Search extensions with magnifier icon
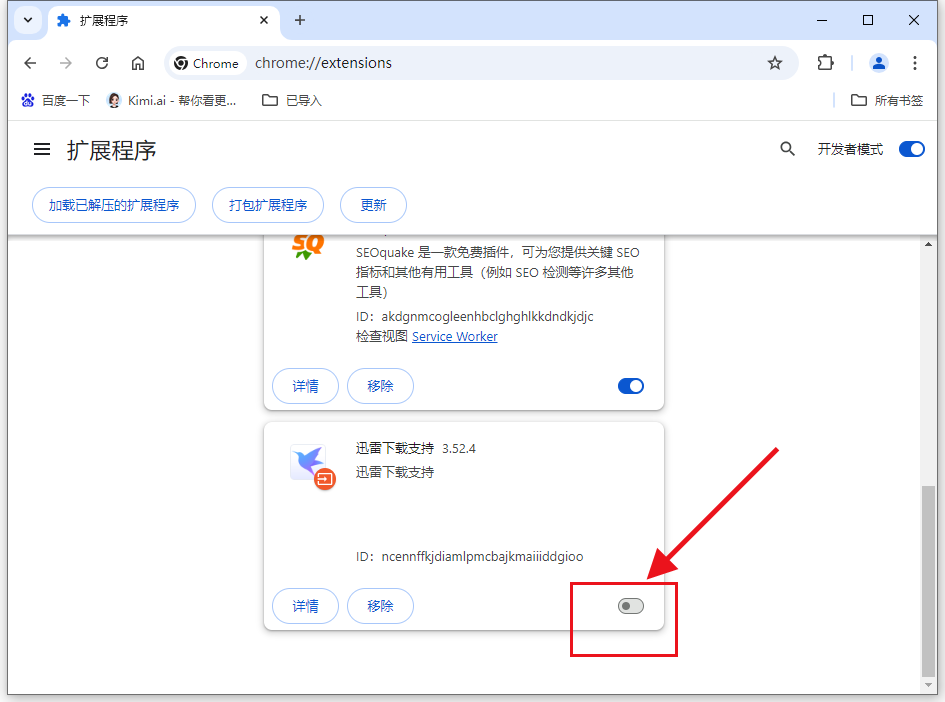 tap(787, 149)
